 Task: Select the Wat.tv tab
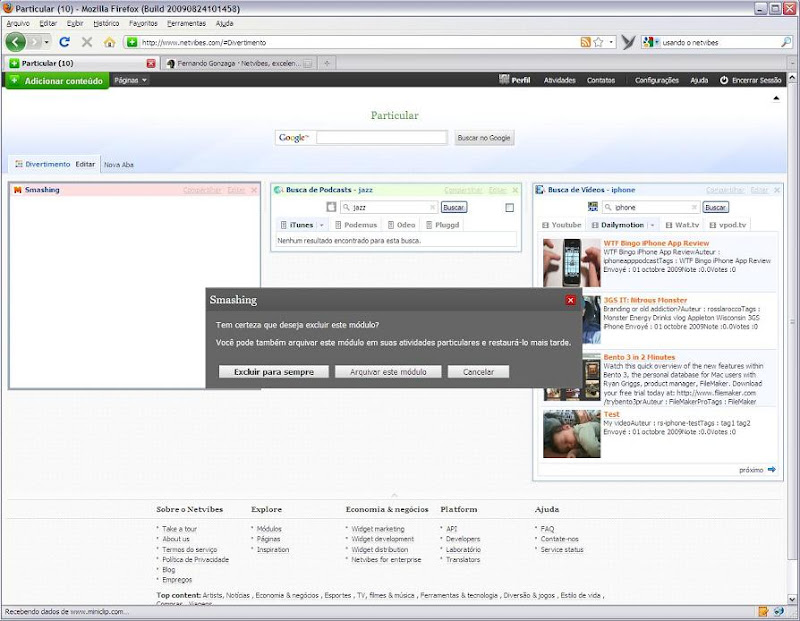pos(683,225)
